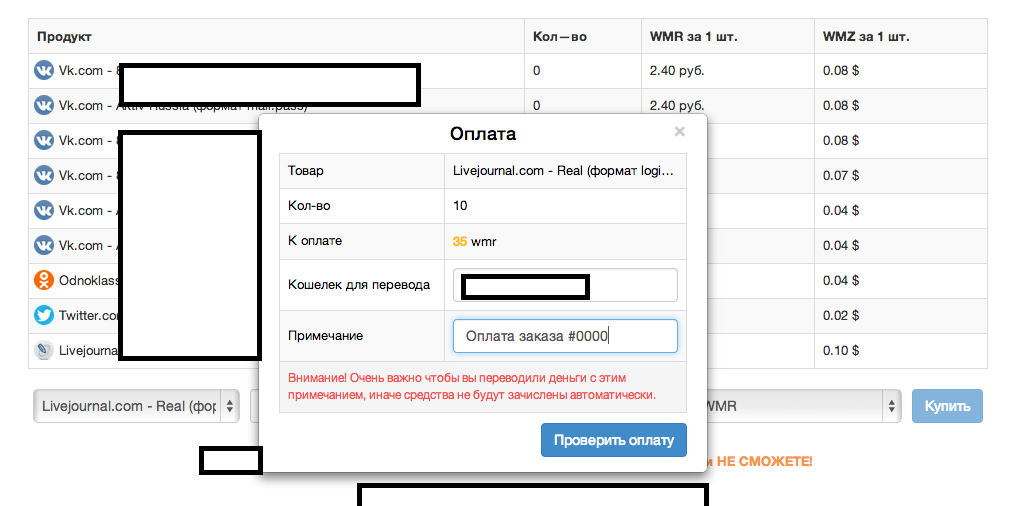1009x506 pixels.
Task: Click the Livejournal.com - Real product value in dialog
Action: coord(563,171)
